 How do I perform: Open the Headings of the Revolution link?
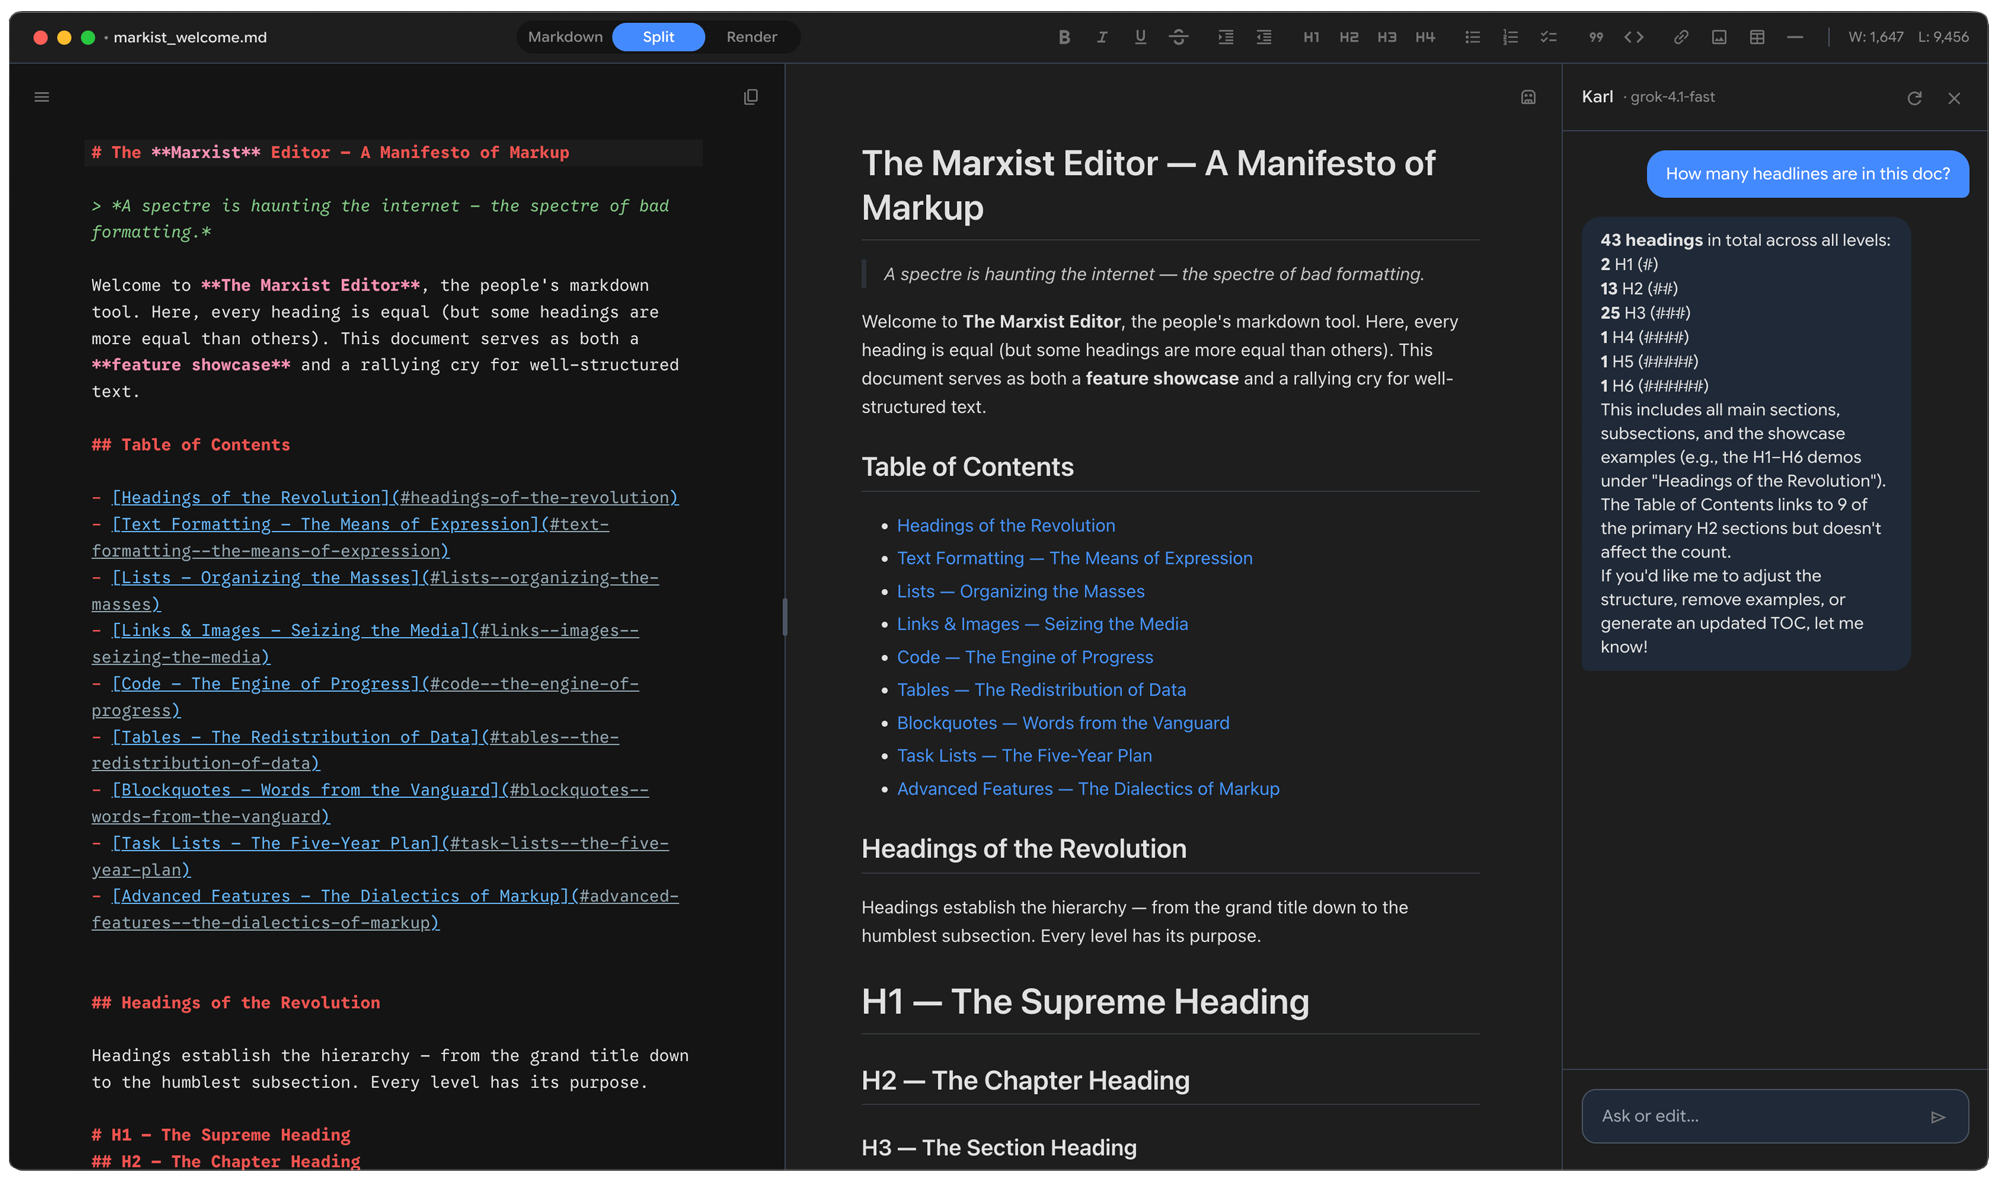click(1006, 525)
